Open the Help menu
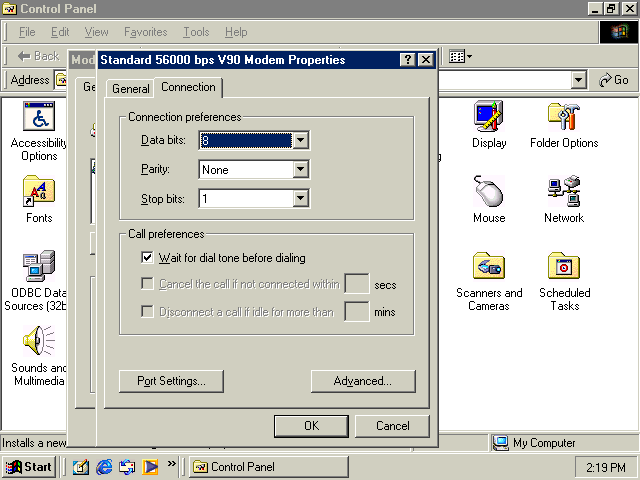Image resolution: width=640 pixels, height=480 pixels. click(x=236, y=32)
